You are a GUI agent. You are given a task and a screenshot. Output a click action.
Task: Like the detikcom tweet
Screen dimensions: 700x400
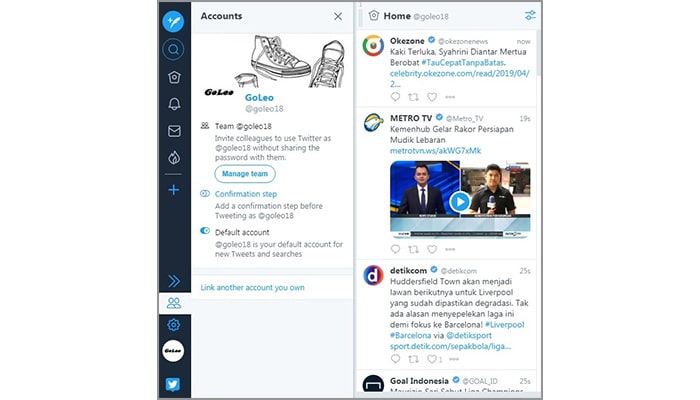click(x=434, y=358)
